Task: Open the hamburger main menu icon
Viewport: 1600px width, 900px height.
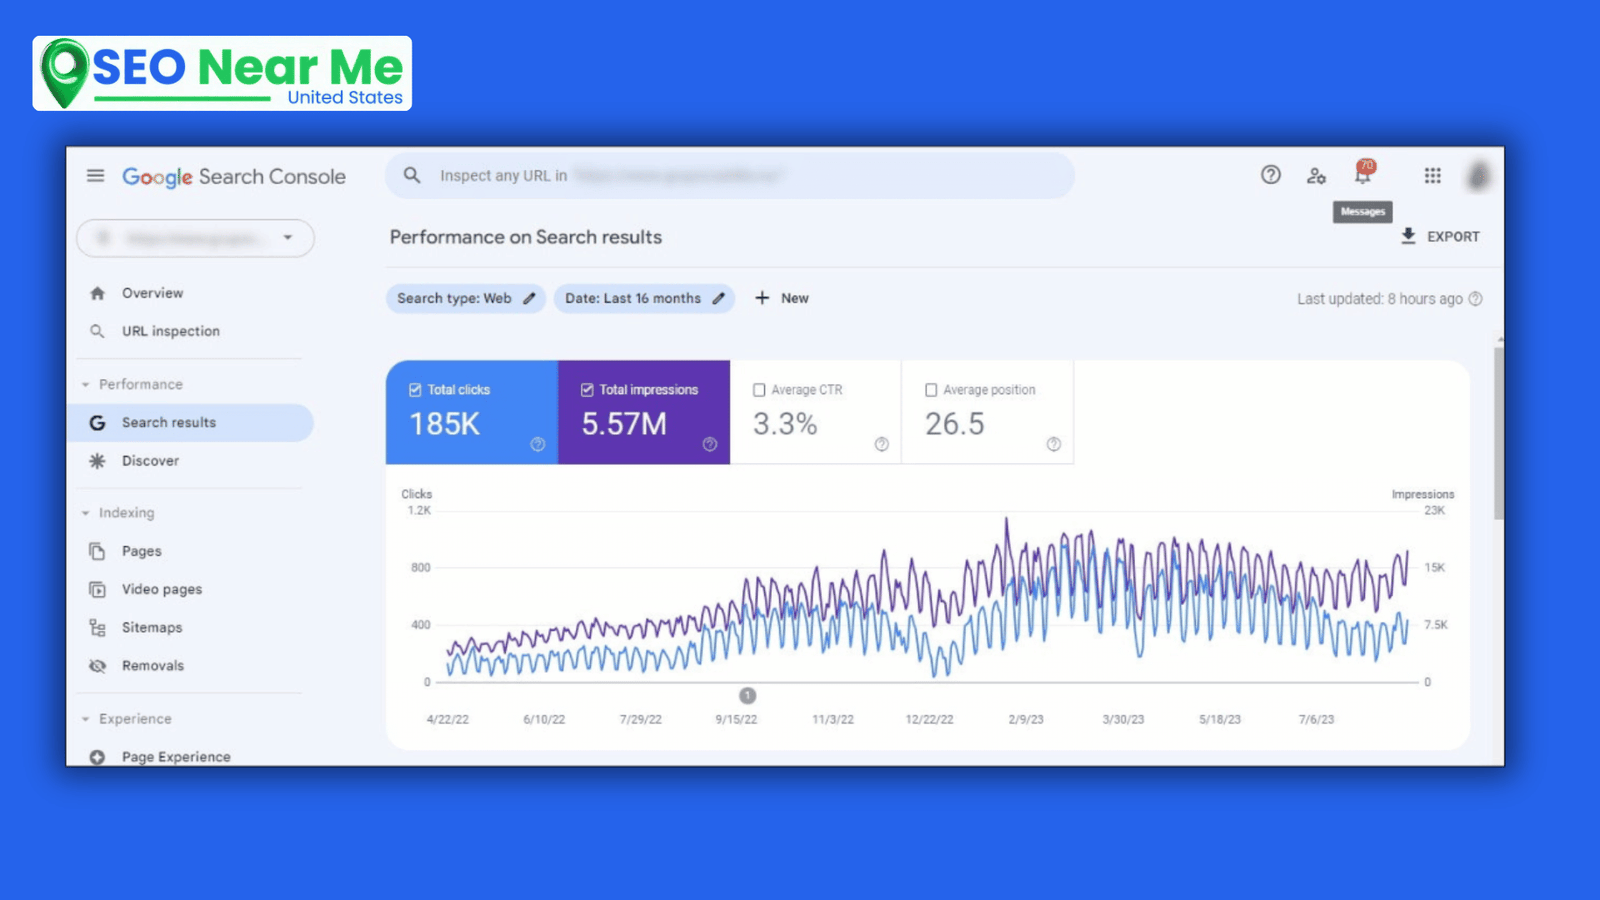Action: click(95, 176)
